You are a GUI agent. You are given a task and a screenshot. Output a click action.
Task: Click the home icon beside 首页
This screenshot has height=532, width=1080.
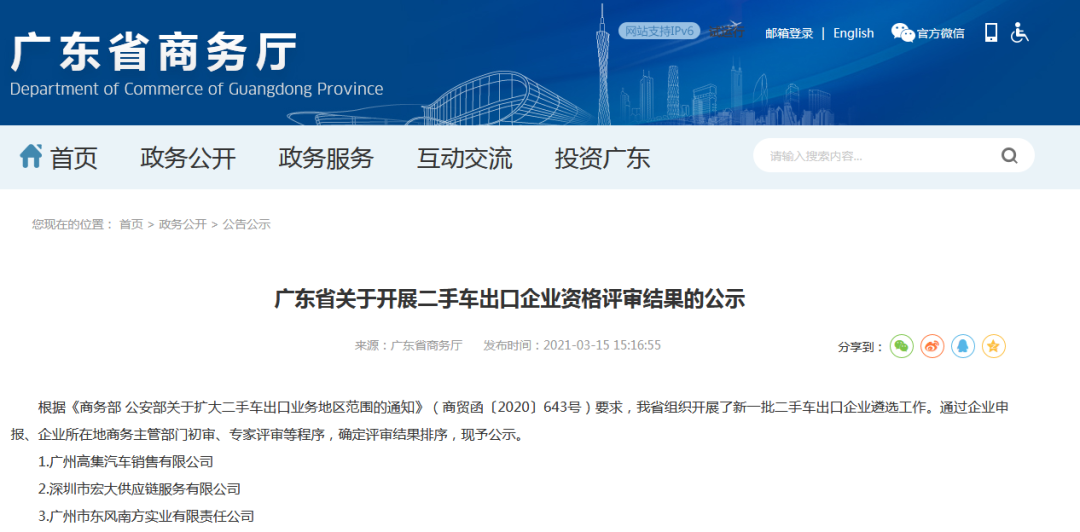[31, 156]
